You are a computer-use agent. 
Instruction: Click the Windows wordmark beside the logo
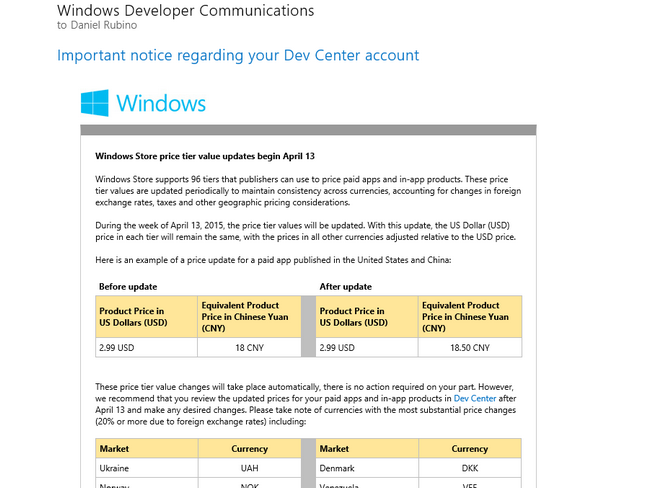161,103
